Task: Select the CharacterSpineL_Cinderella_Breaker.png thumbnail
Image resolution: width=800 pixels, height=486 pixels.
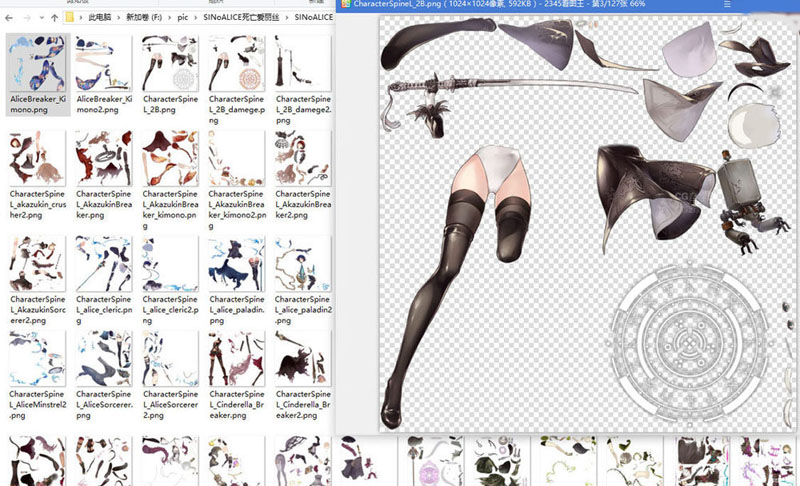Action: 236,358
